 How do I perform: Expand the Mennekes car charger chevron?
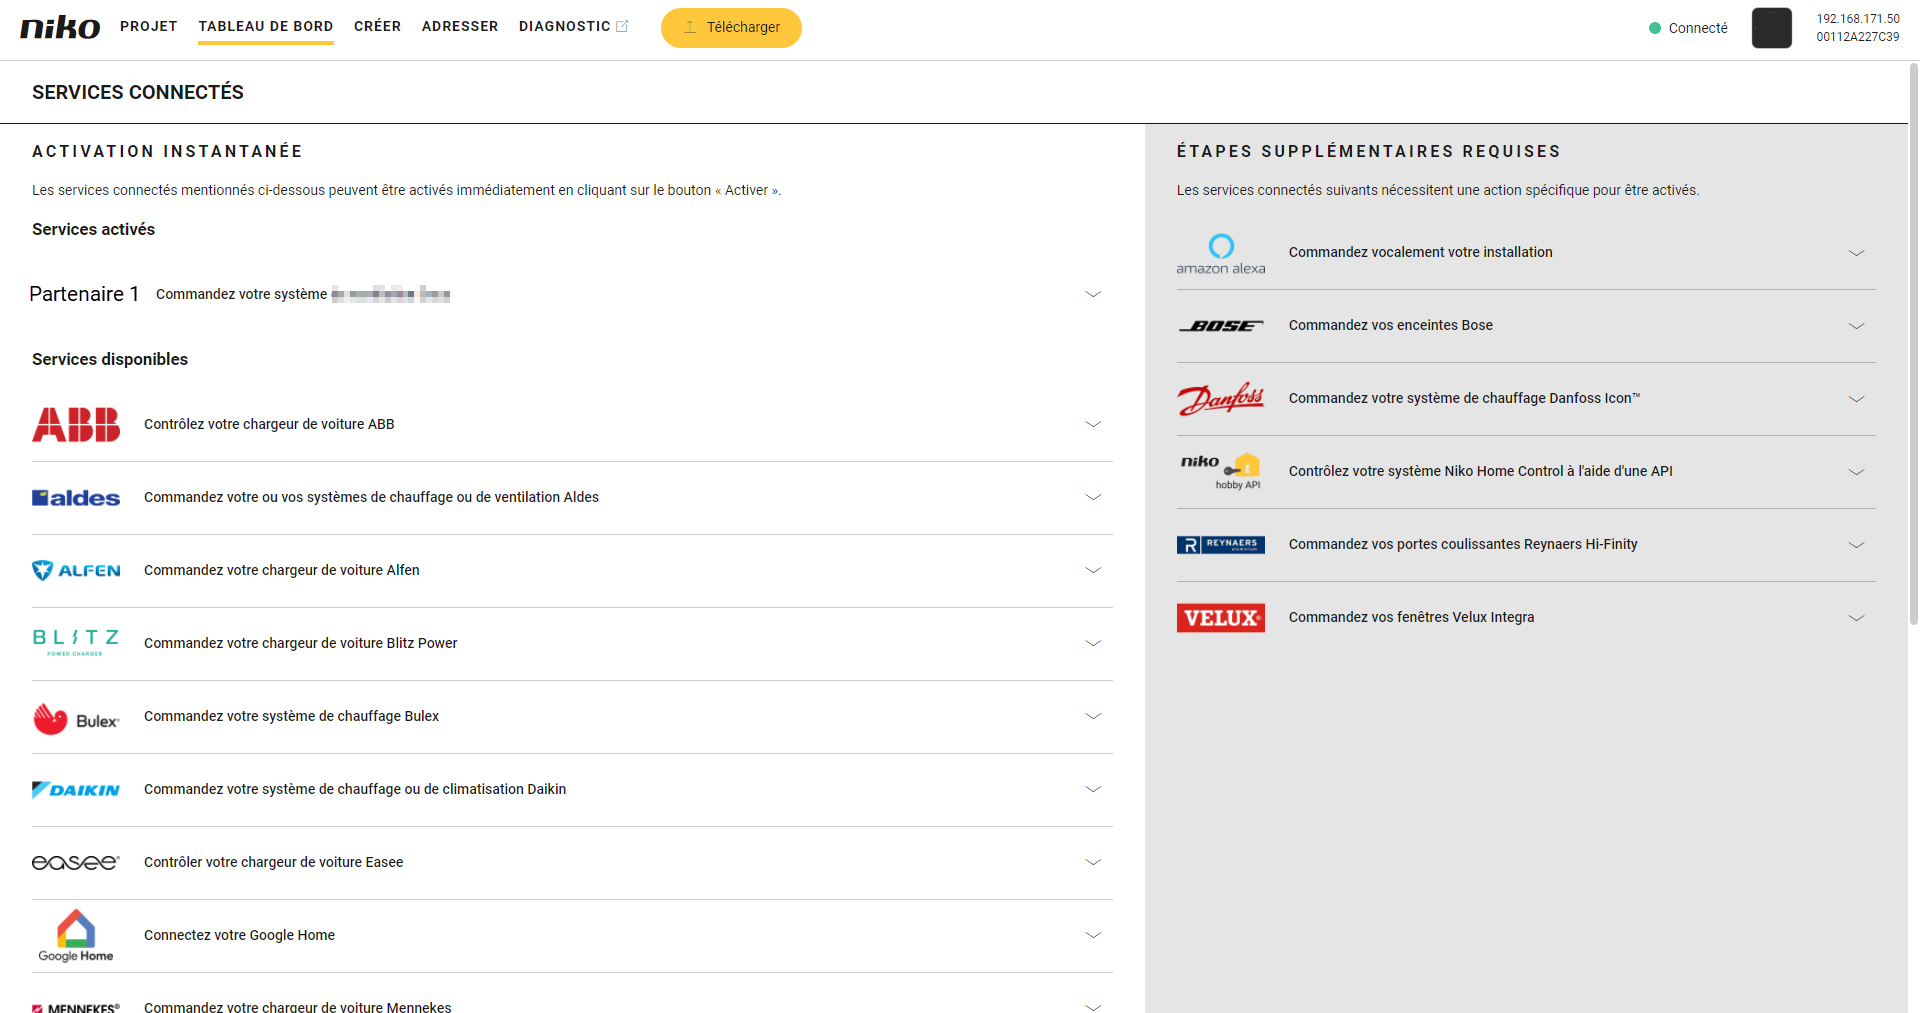coord(1093,1006)
